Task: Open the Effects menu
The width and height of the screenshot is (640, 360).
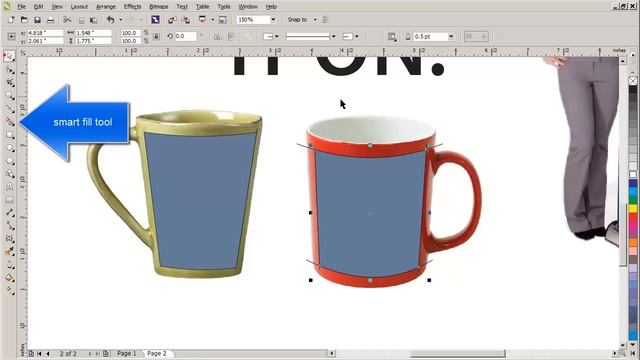Action: coord(132,7)
